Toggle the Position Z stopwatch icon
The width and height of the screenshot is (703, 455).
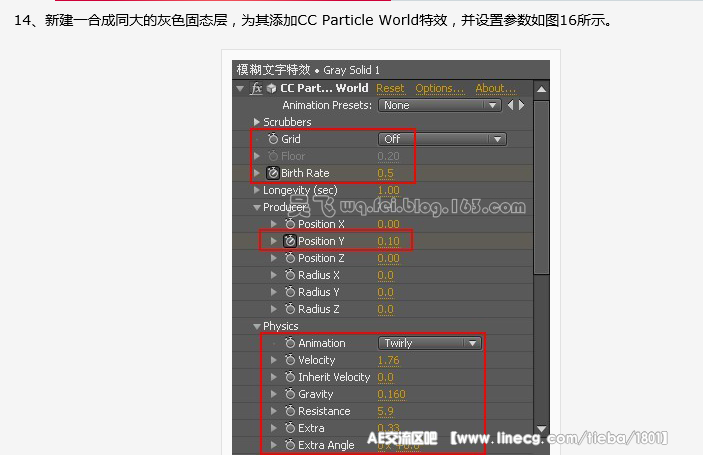click(290, 258)
